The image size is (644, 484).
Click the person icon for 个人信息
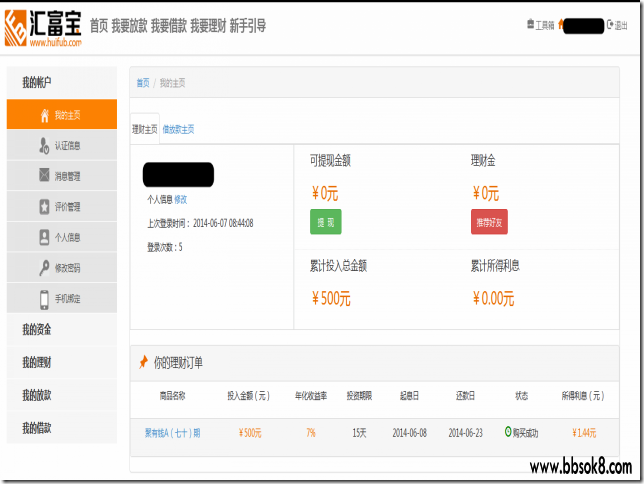(x=44, y=238)
